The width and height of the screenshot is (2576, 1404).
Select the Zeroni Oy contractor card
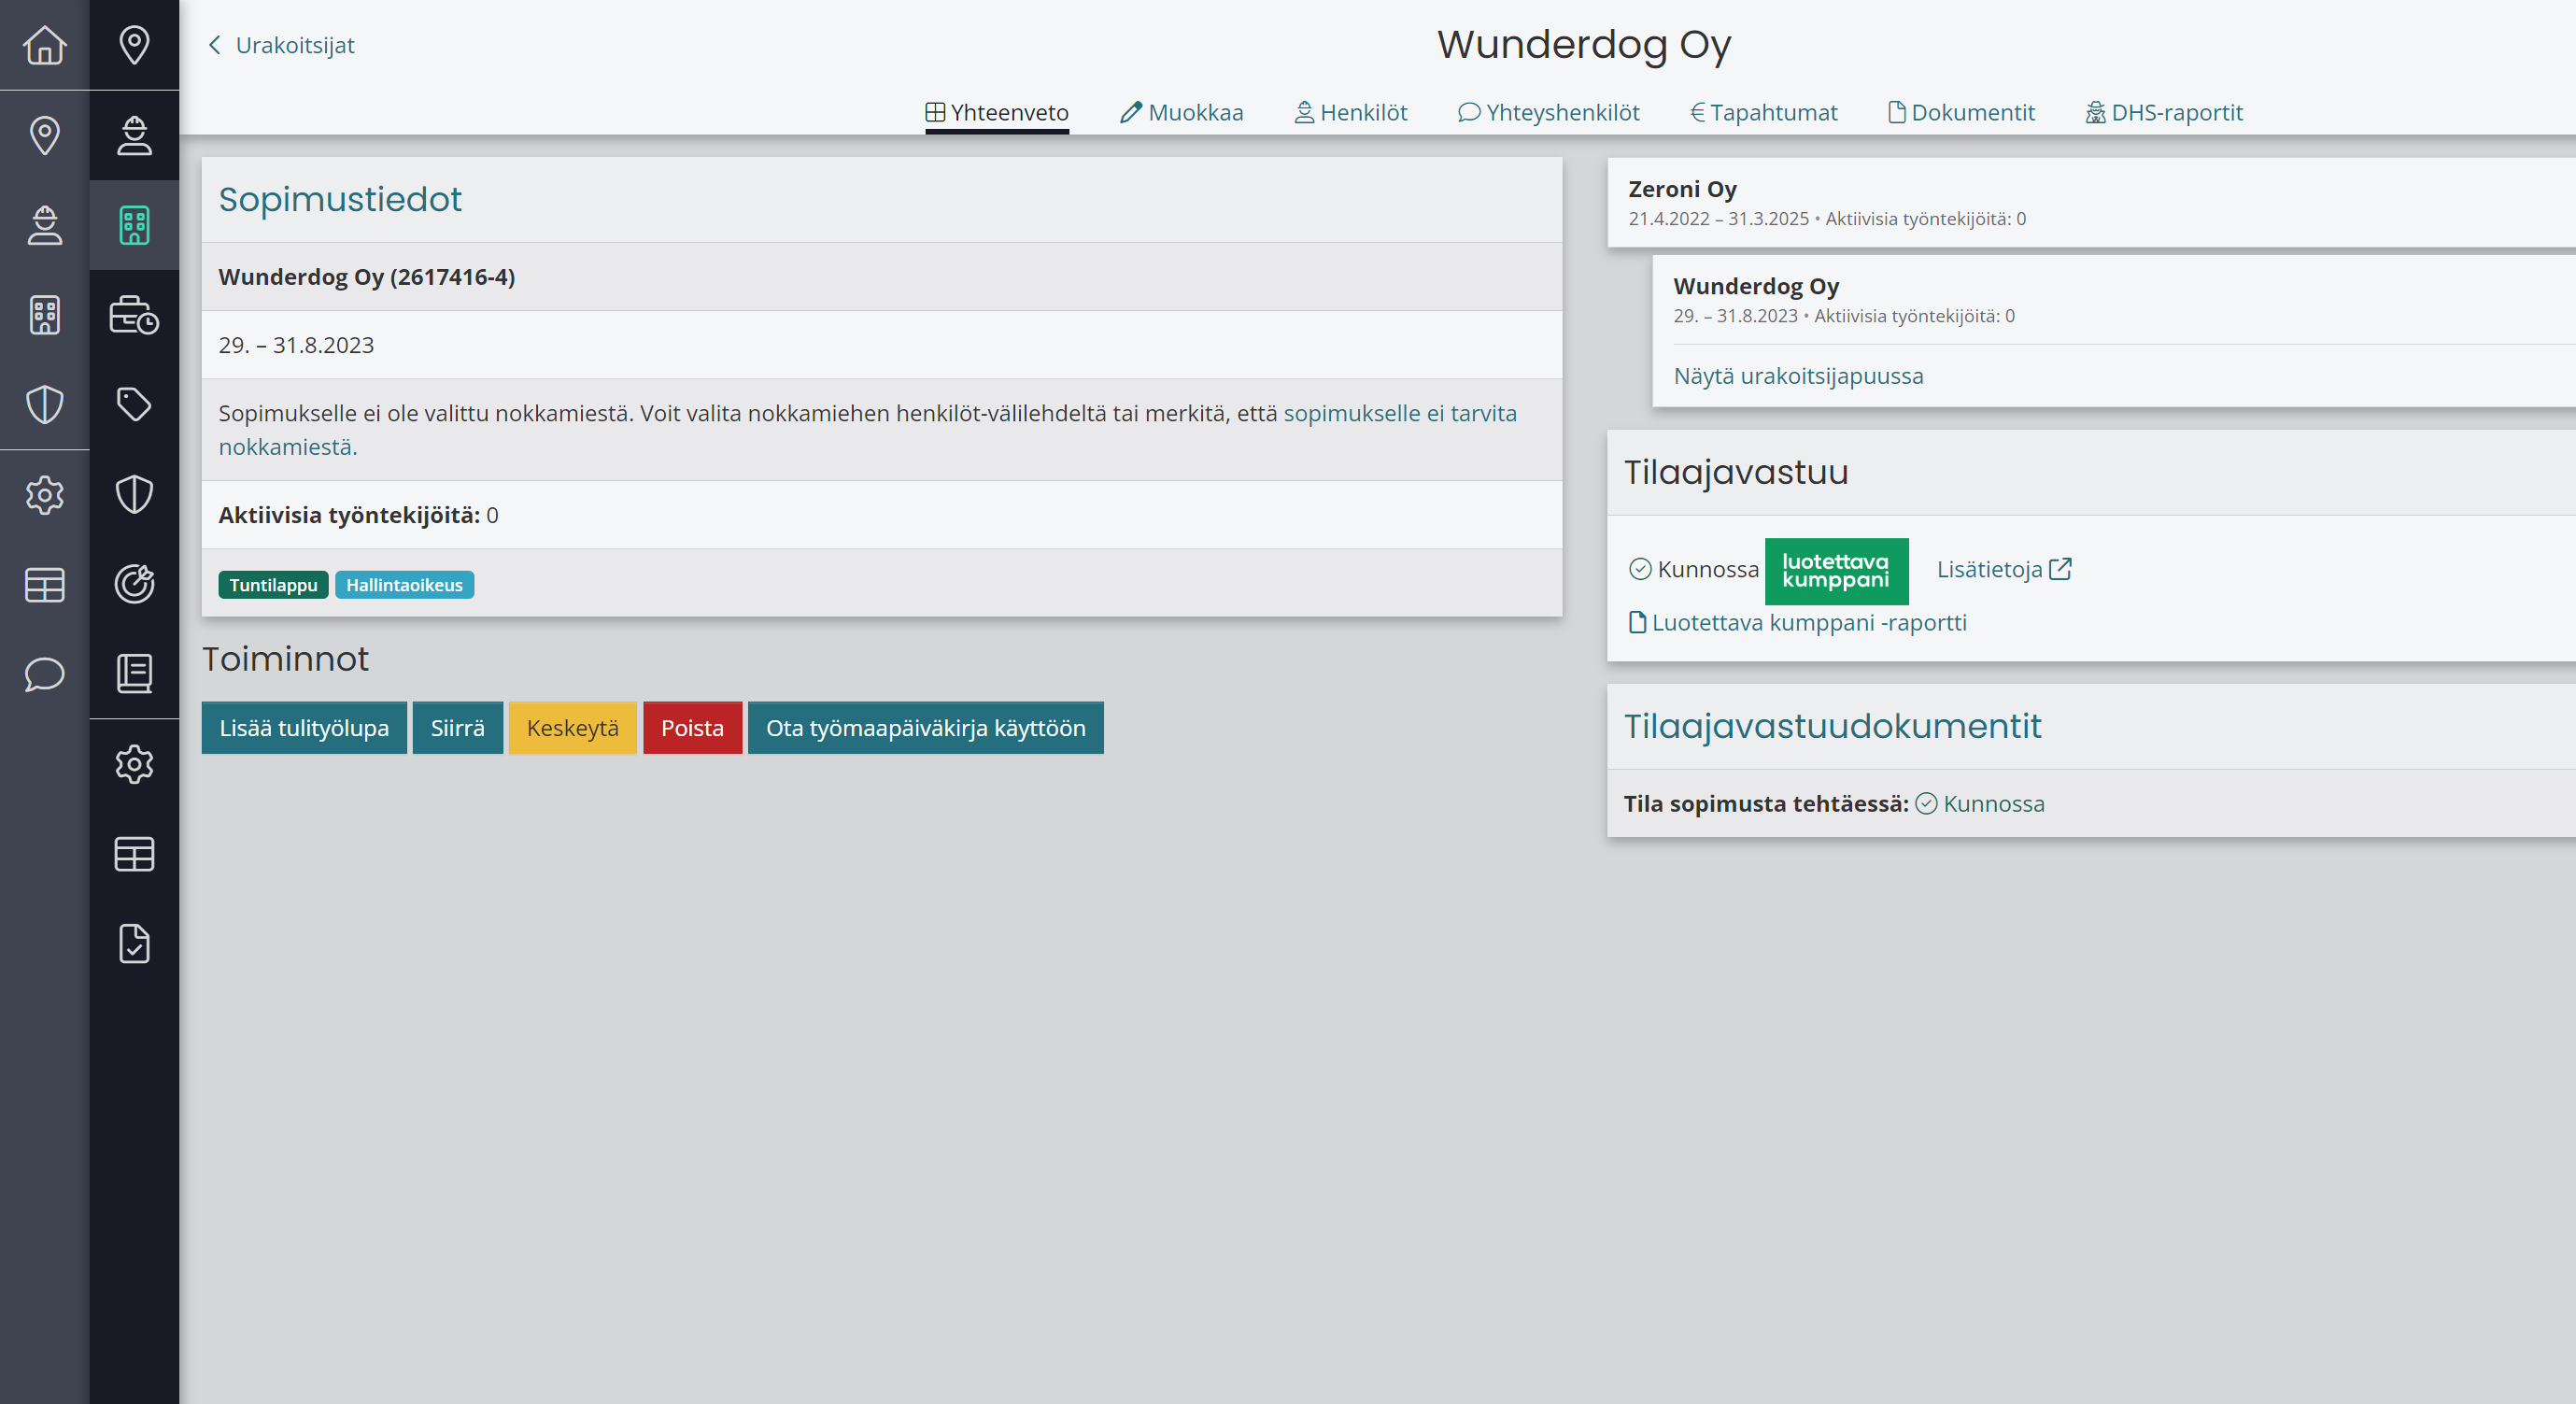click(x=2091, y=202)
